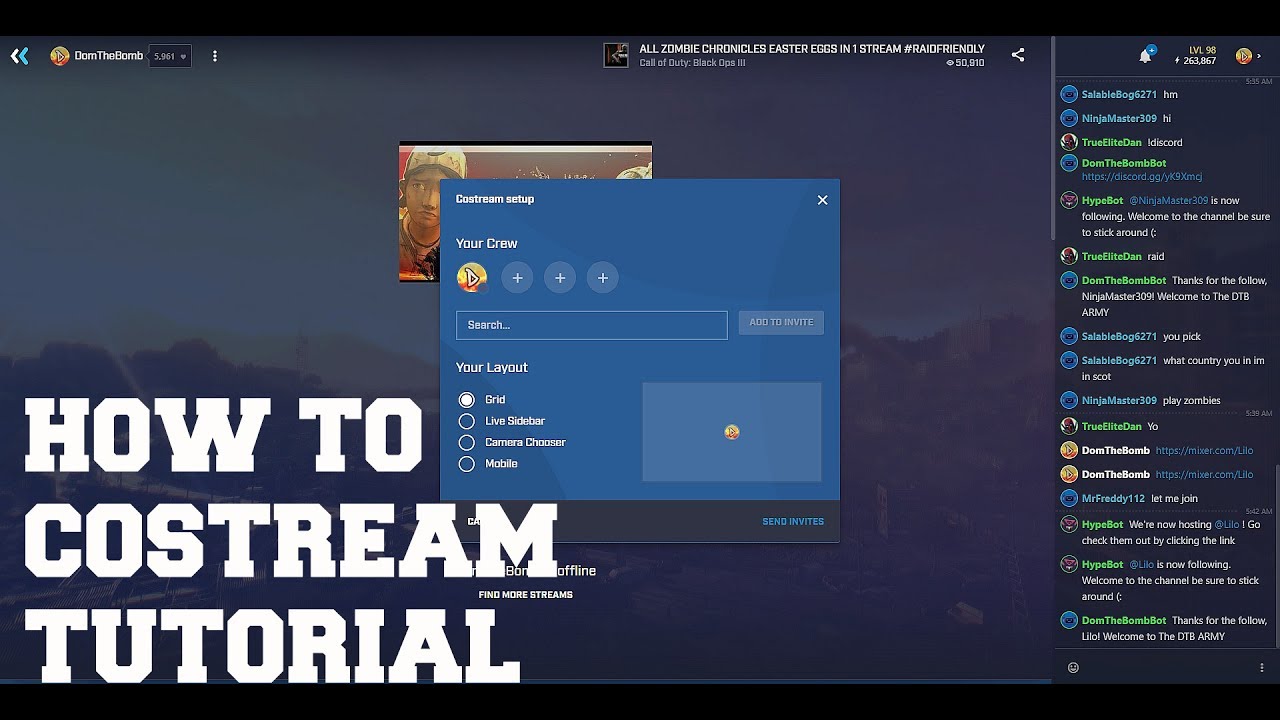Click TrueEliteDan avatar beside '!discord'

(x=1069, y=142)
